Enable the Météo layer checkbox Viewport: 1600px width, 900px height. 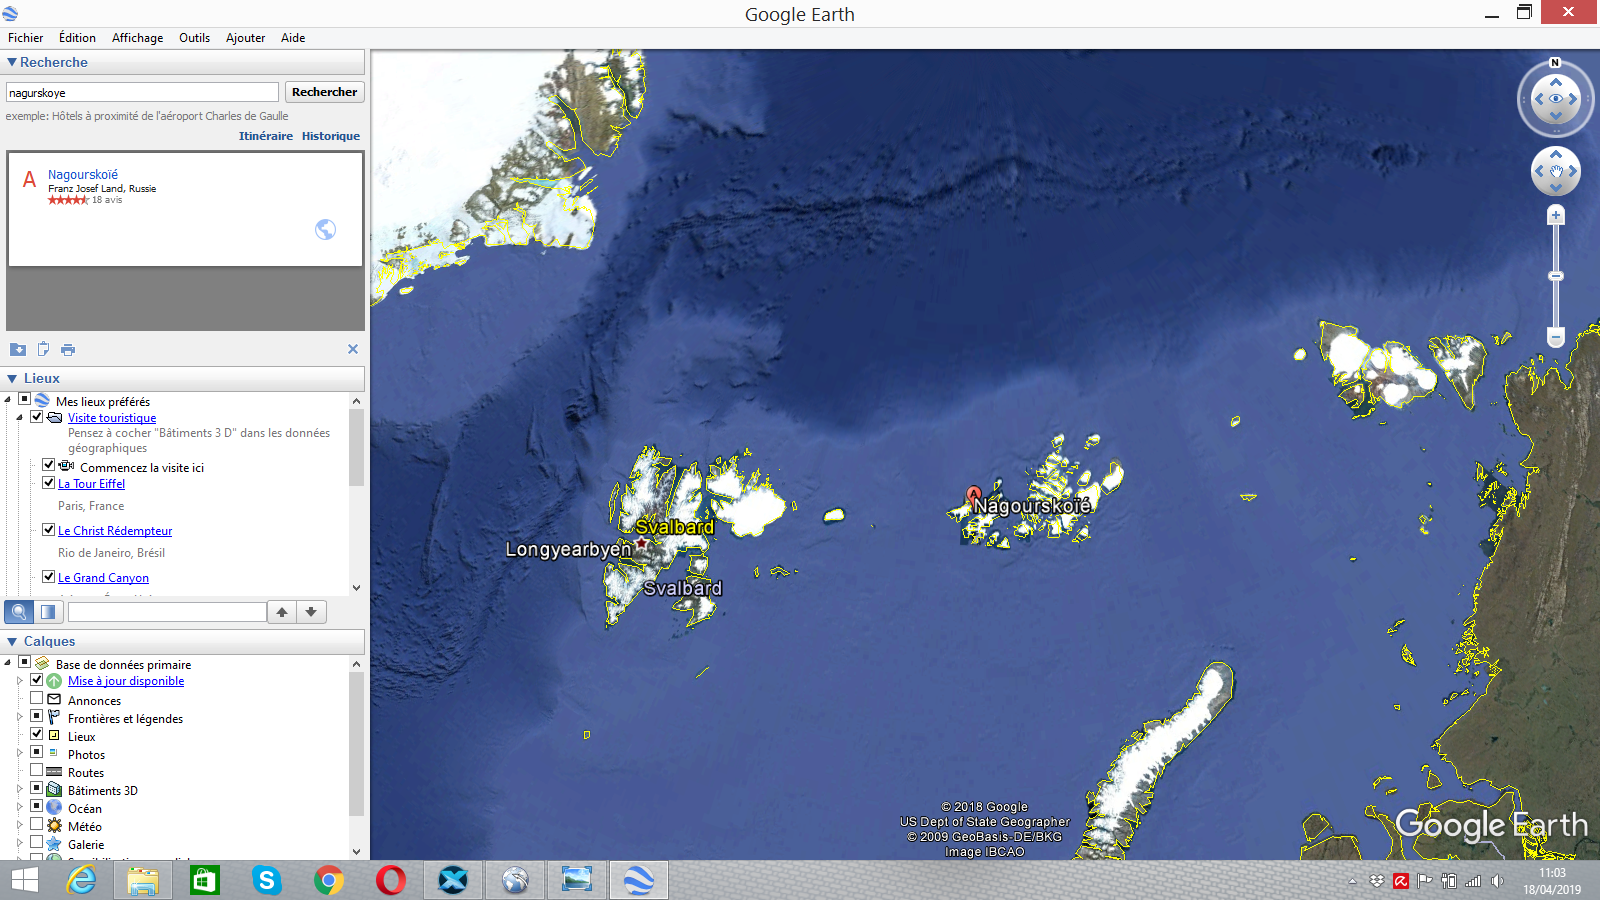click(37, 824)
